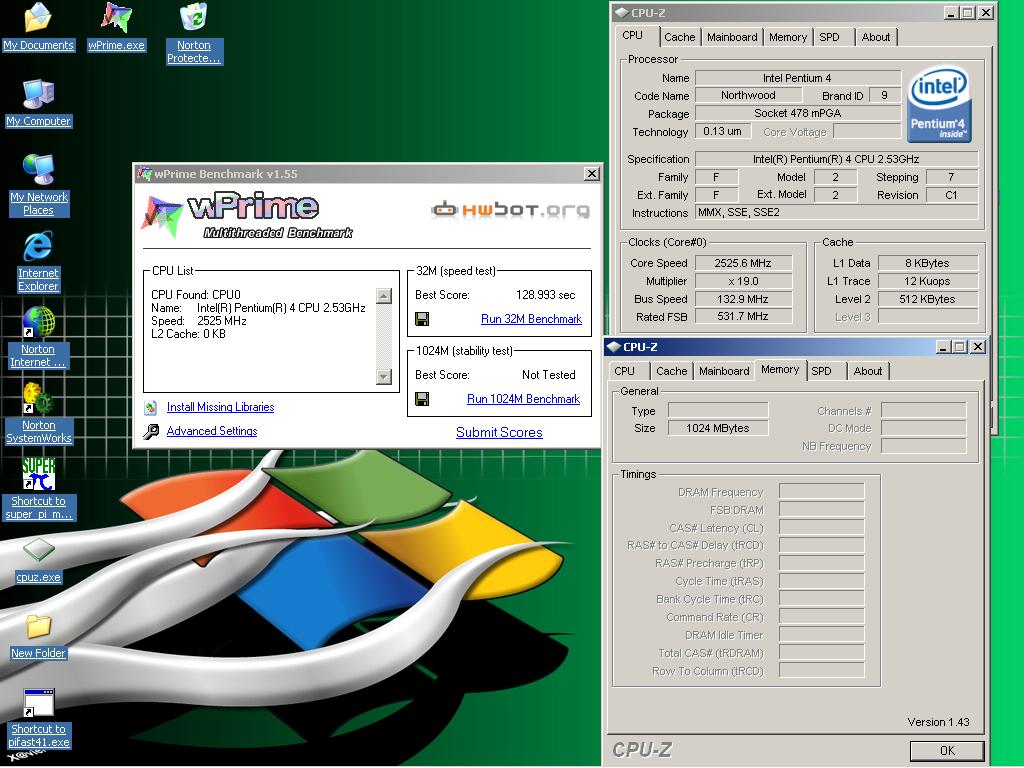
Task: Click the Code Name field Northwood
Action: (748, 95)
